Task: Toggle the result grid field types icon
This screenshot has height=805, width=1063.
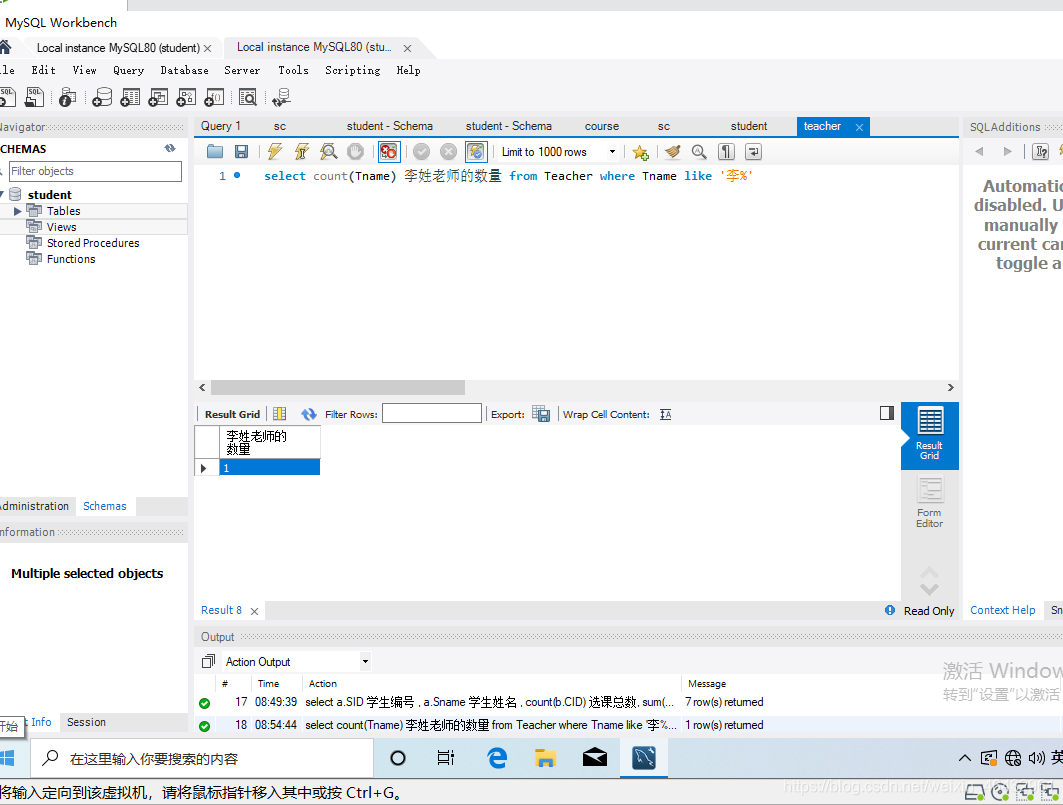Action: [279, 414]
